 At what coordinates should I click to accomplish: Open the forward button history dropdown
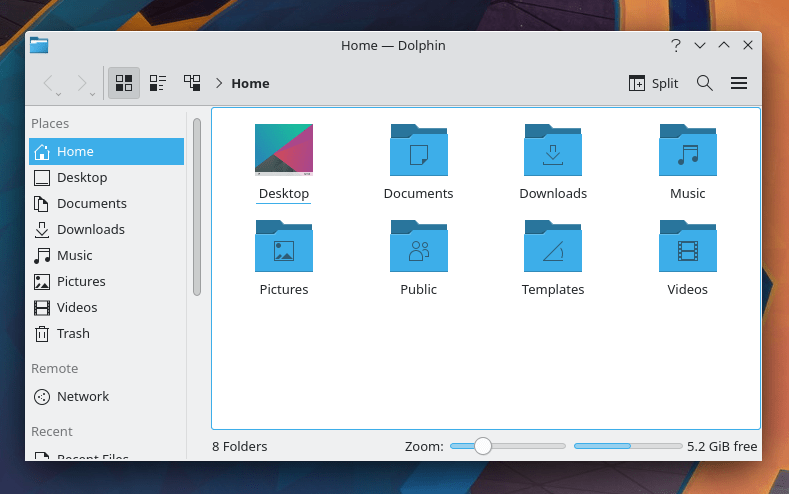[93, 94]
